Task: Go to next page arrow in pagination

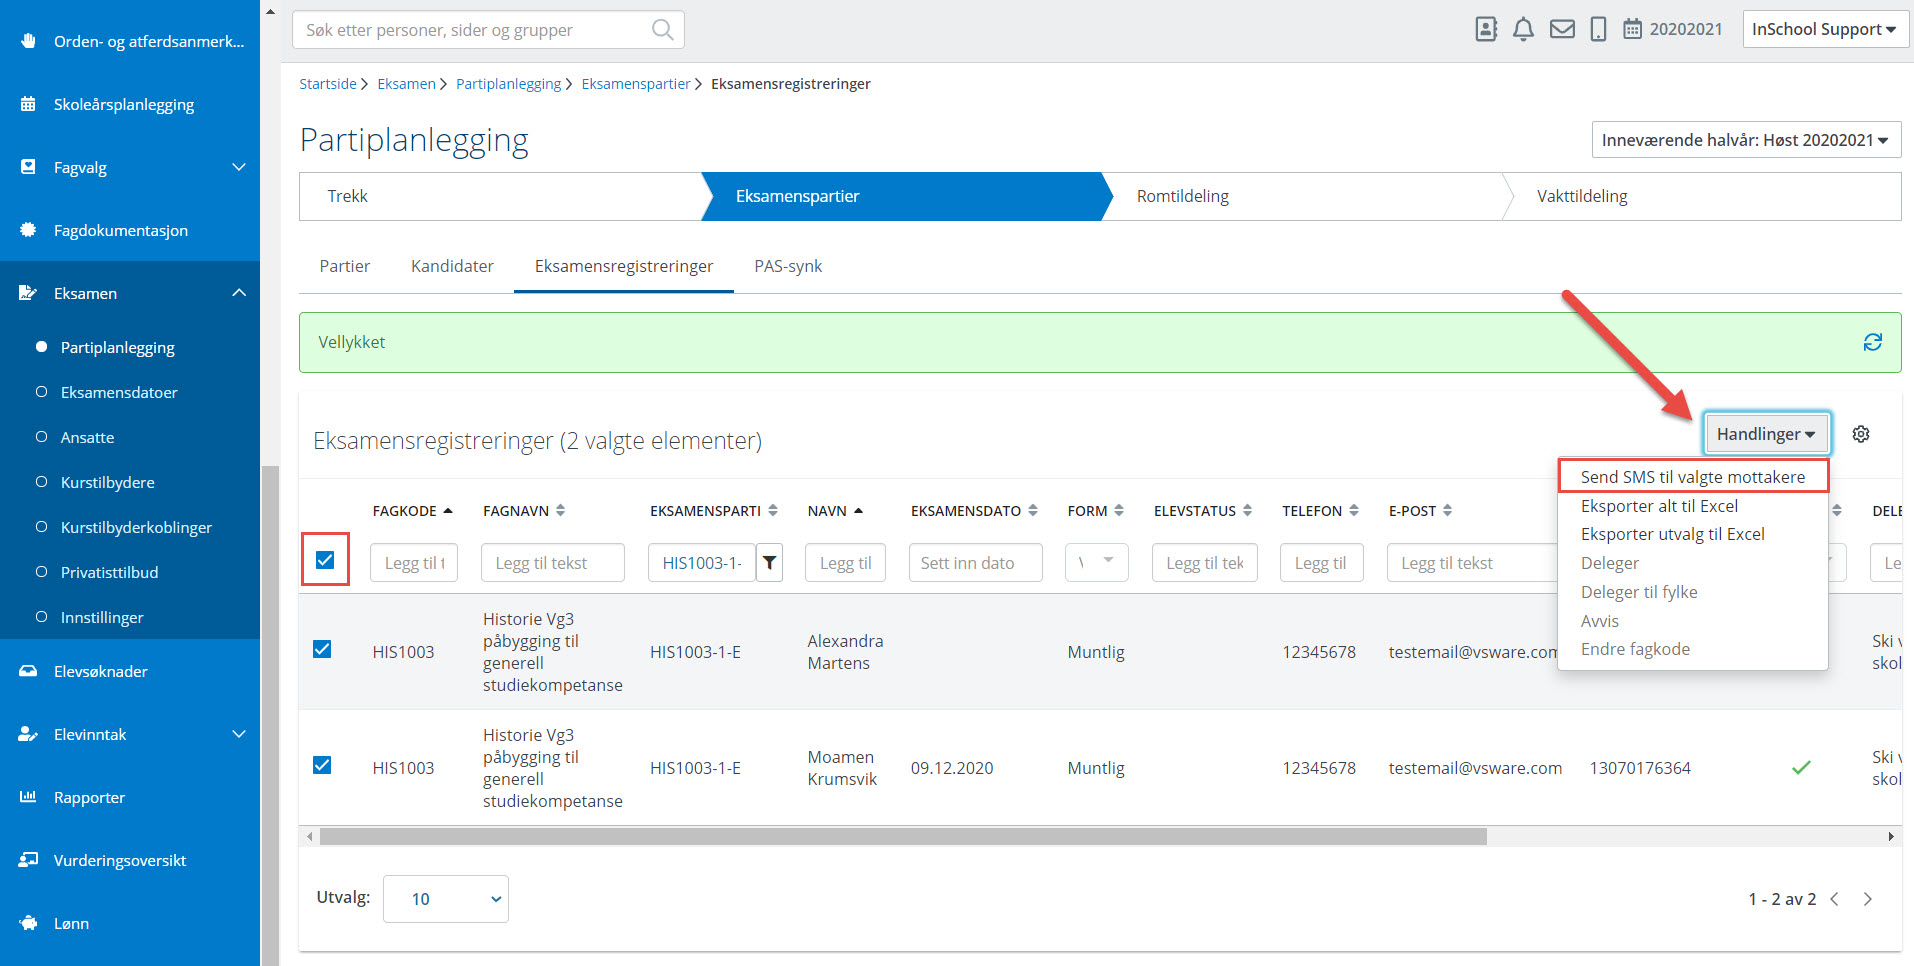Action: (1867, 899)
